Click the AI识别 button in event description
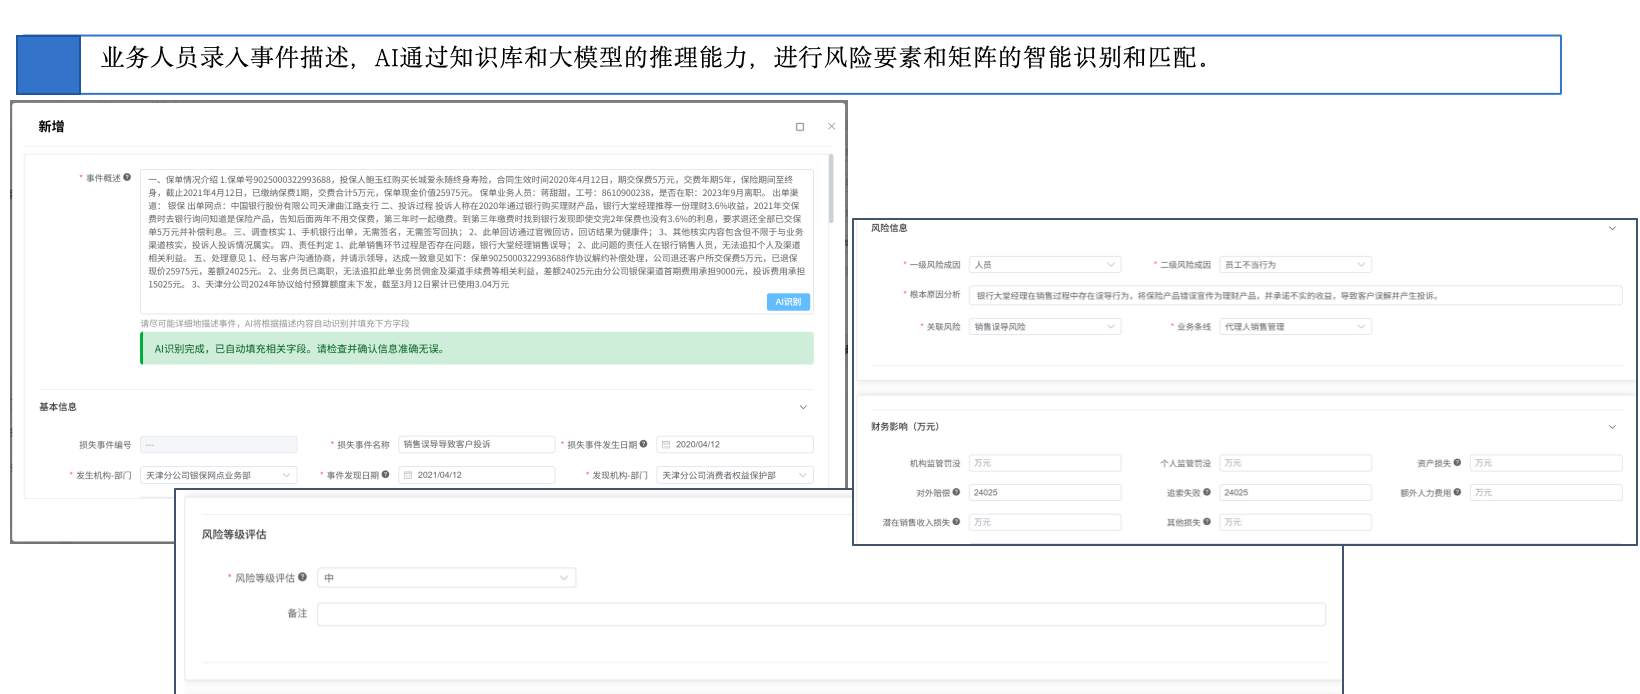1640x694 pixels. click(788, 302)
